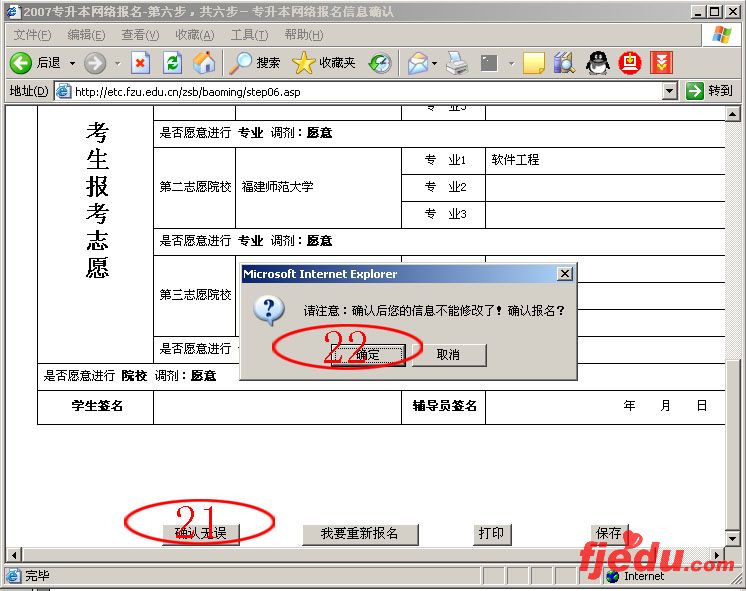Open the 工具(T) menu

click(x=249, y=35)
